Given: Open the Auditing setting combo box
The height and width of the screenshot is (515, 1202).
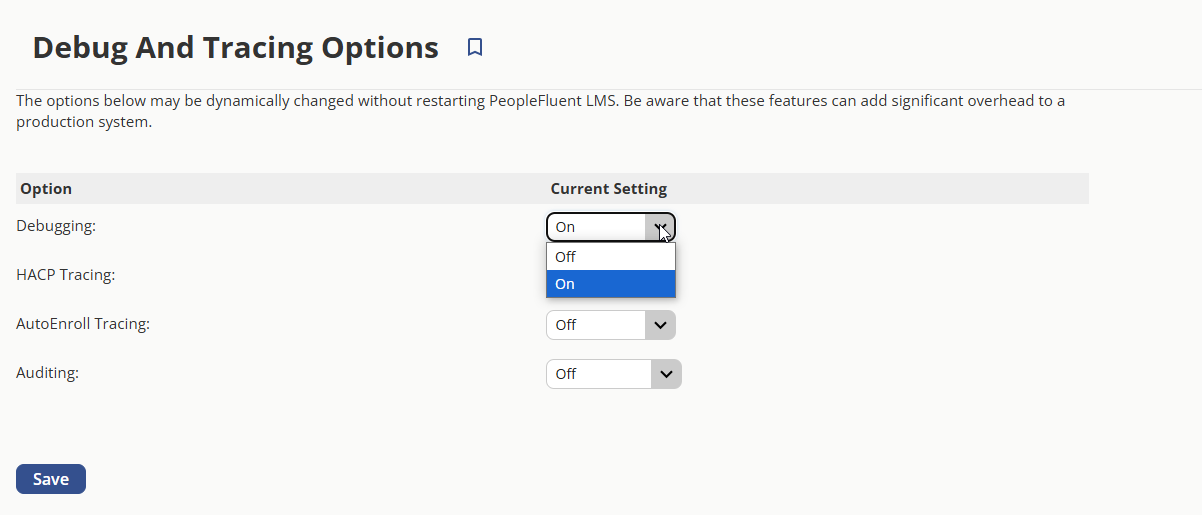Looking at the screenshot, I should [x=614, y=374].
